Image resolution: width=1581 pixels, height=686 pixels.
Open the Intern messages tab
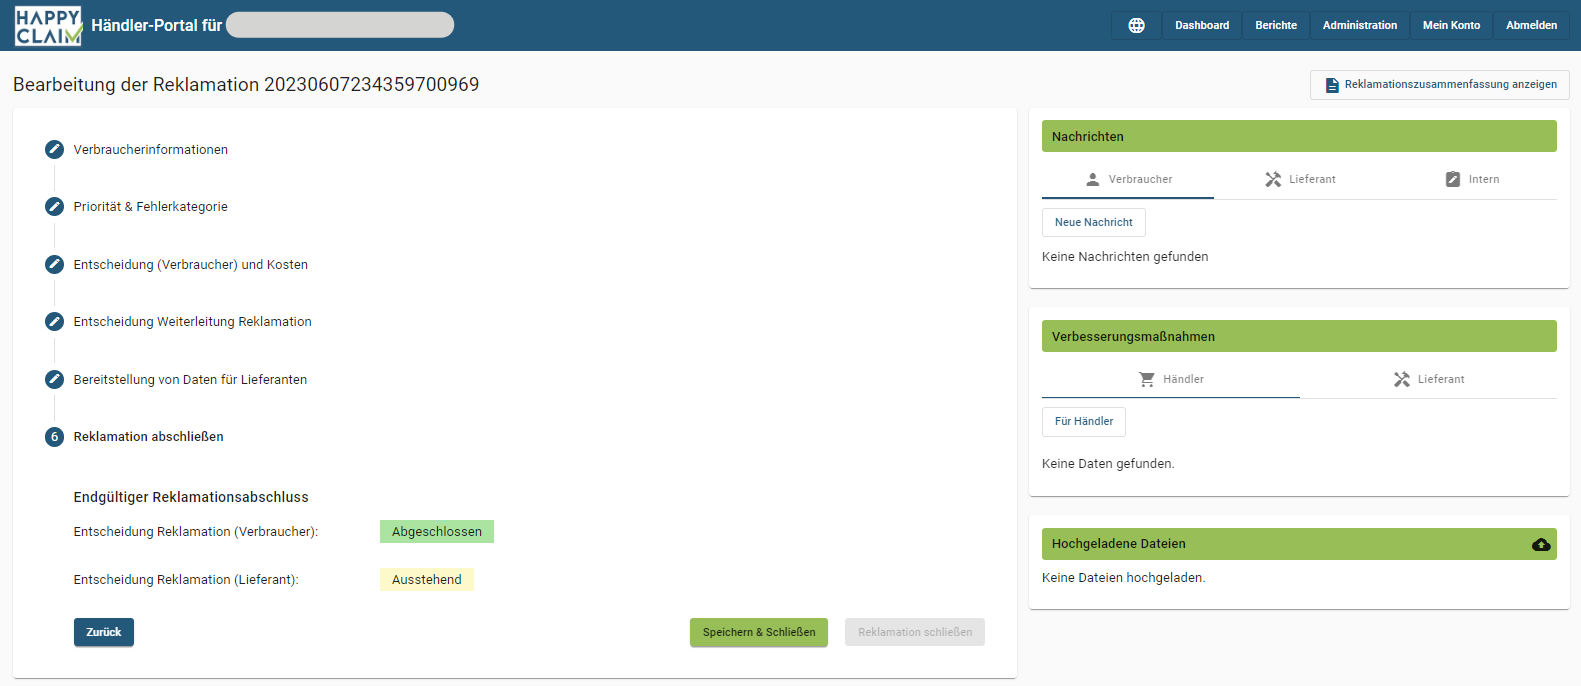click(1471, 180)
